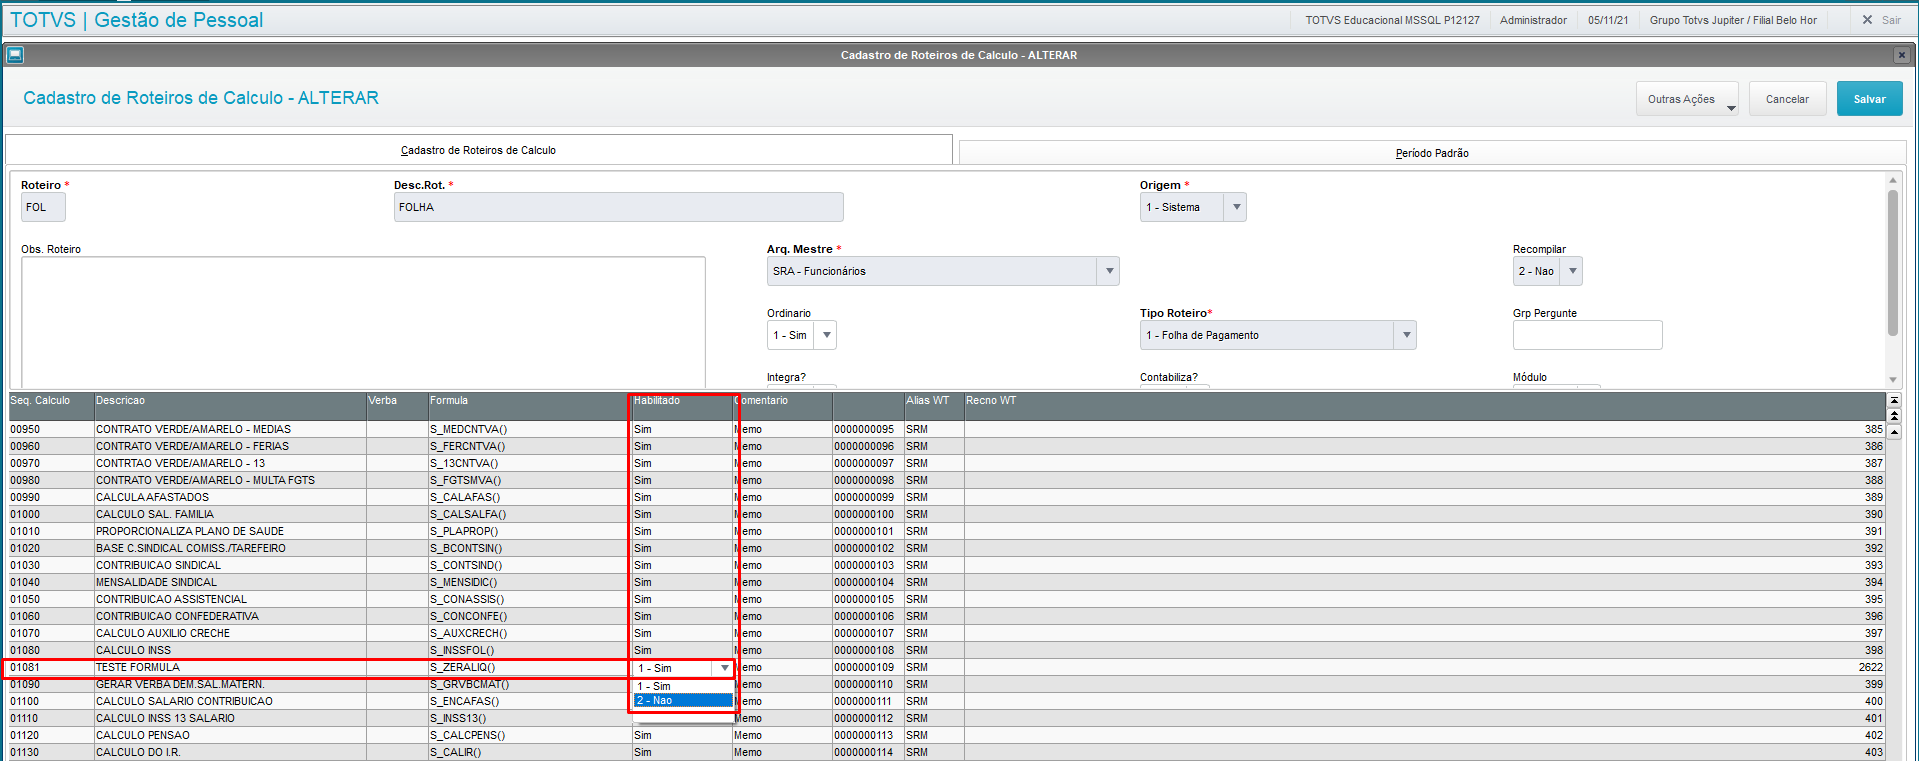Select row GERAR VERBA DEM.SAL.MATERN.
Viewport: 1919px width, 761px height.
[x=946, y=685]
